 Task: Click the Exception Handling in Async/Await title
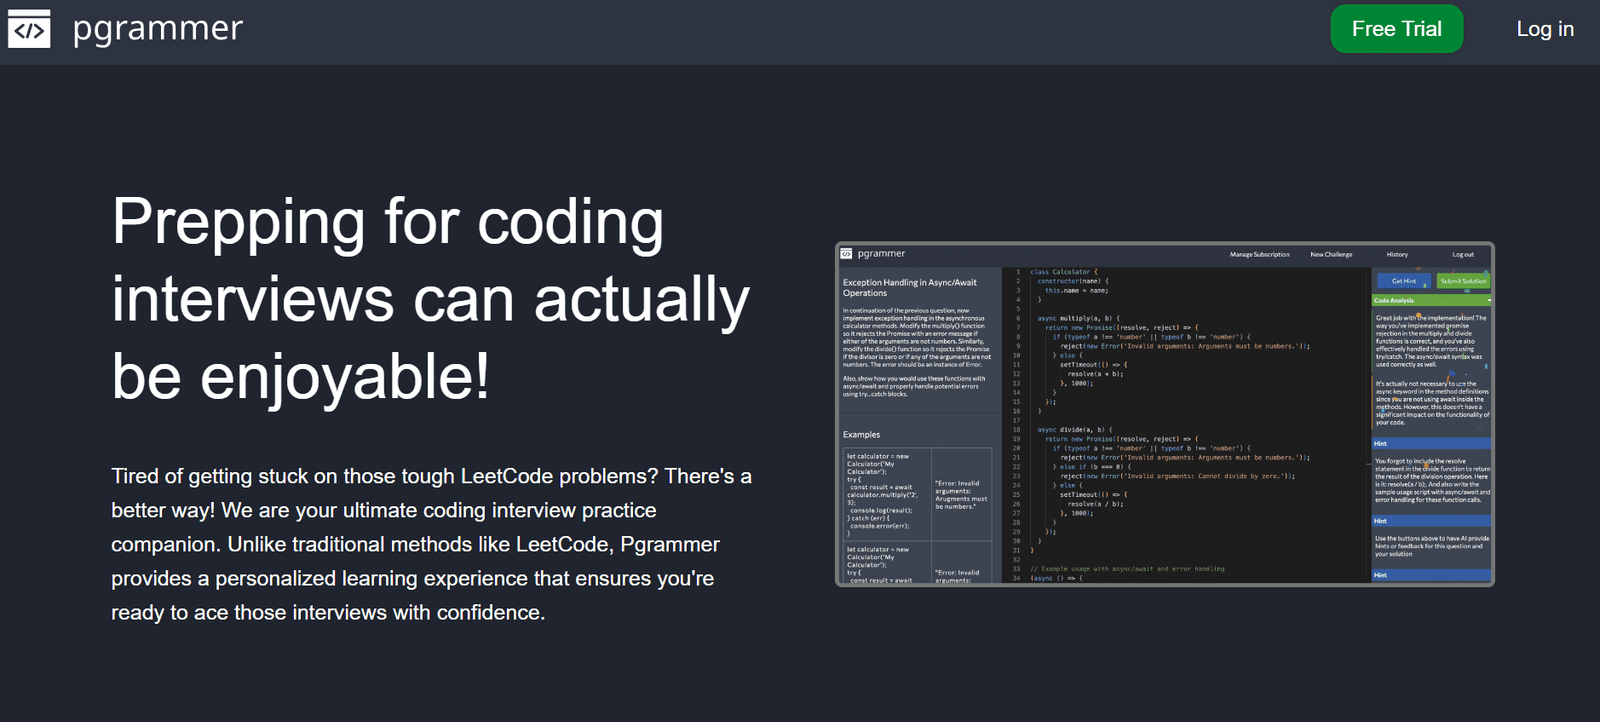(x=909, y=288)
